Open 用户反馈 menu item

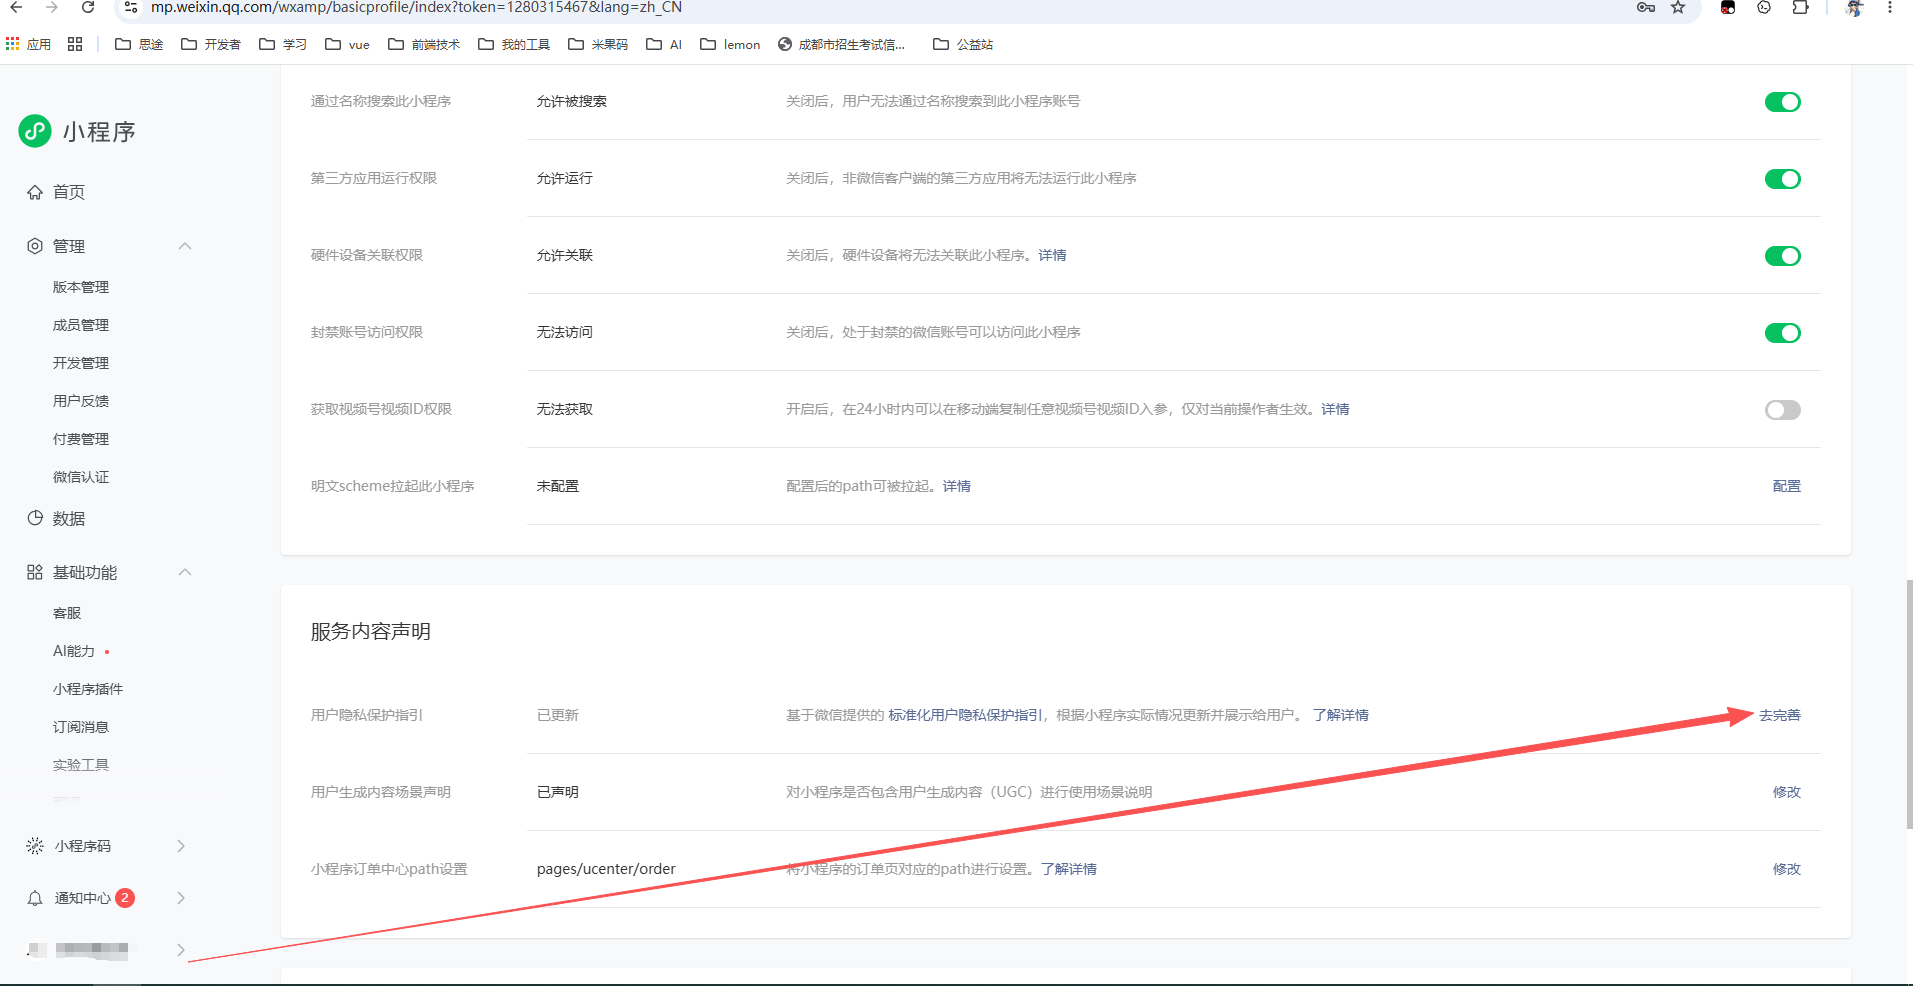coord(81,401)
